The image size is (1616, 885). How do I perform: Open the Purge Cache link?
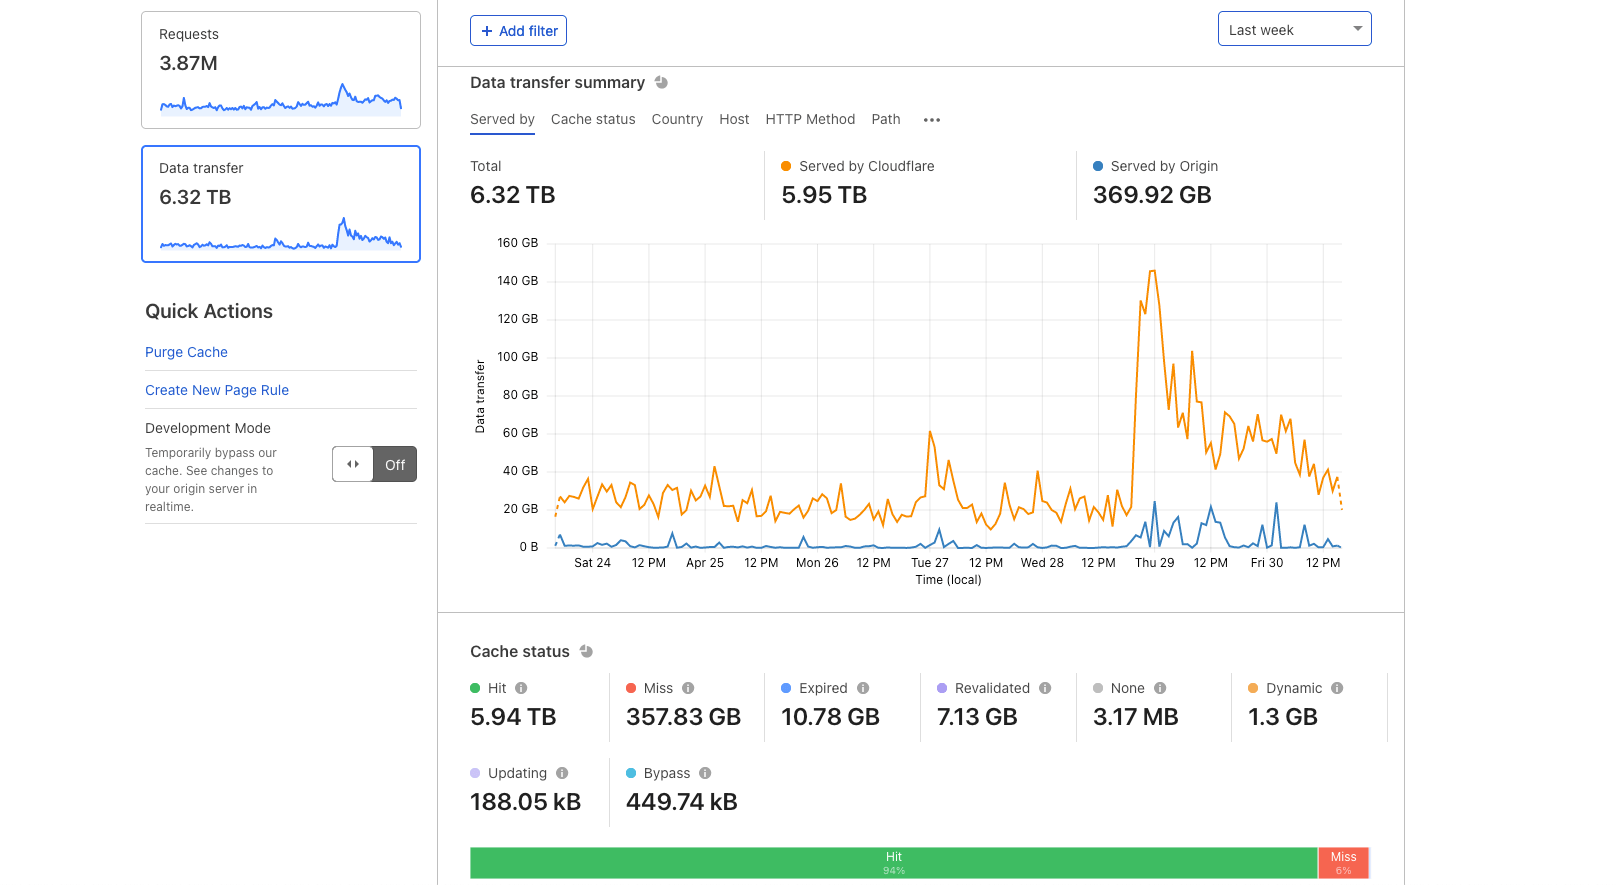pos(186,352)
